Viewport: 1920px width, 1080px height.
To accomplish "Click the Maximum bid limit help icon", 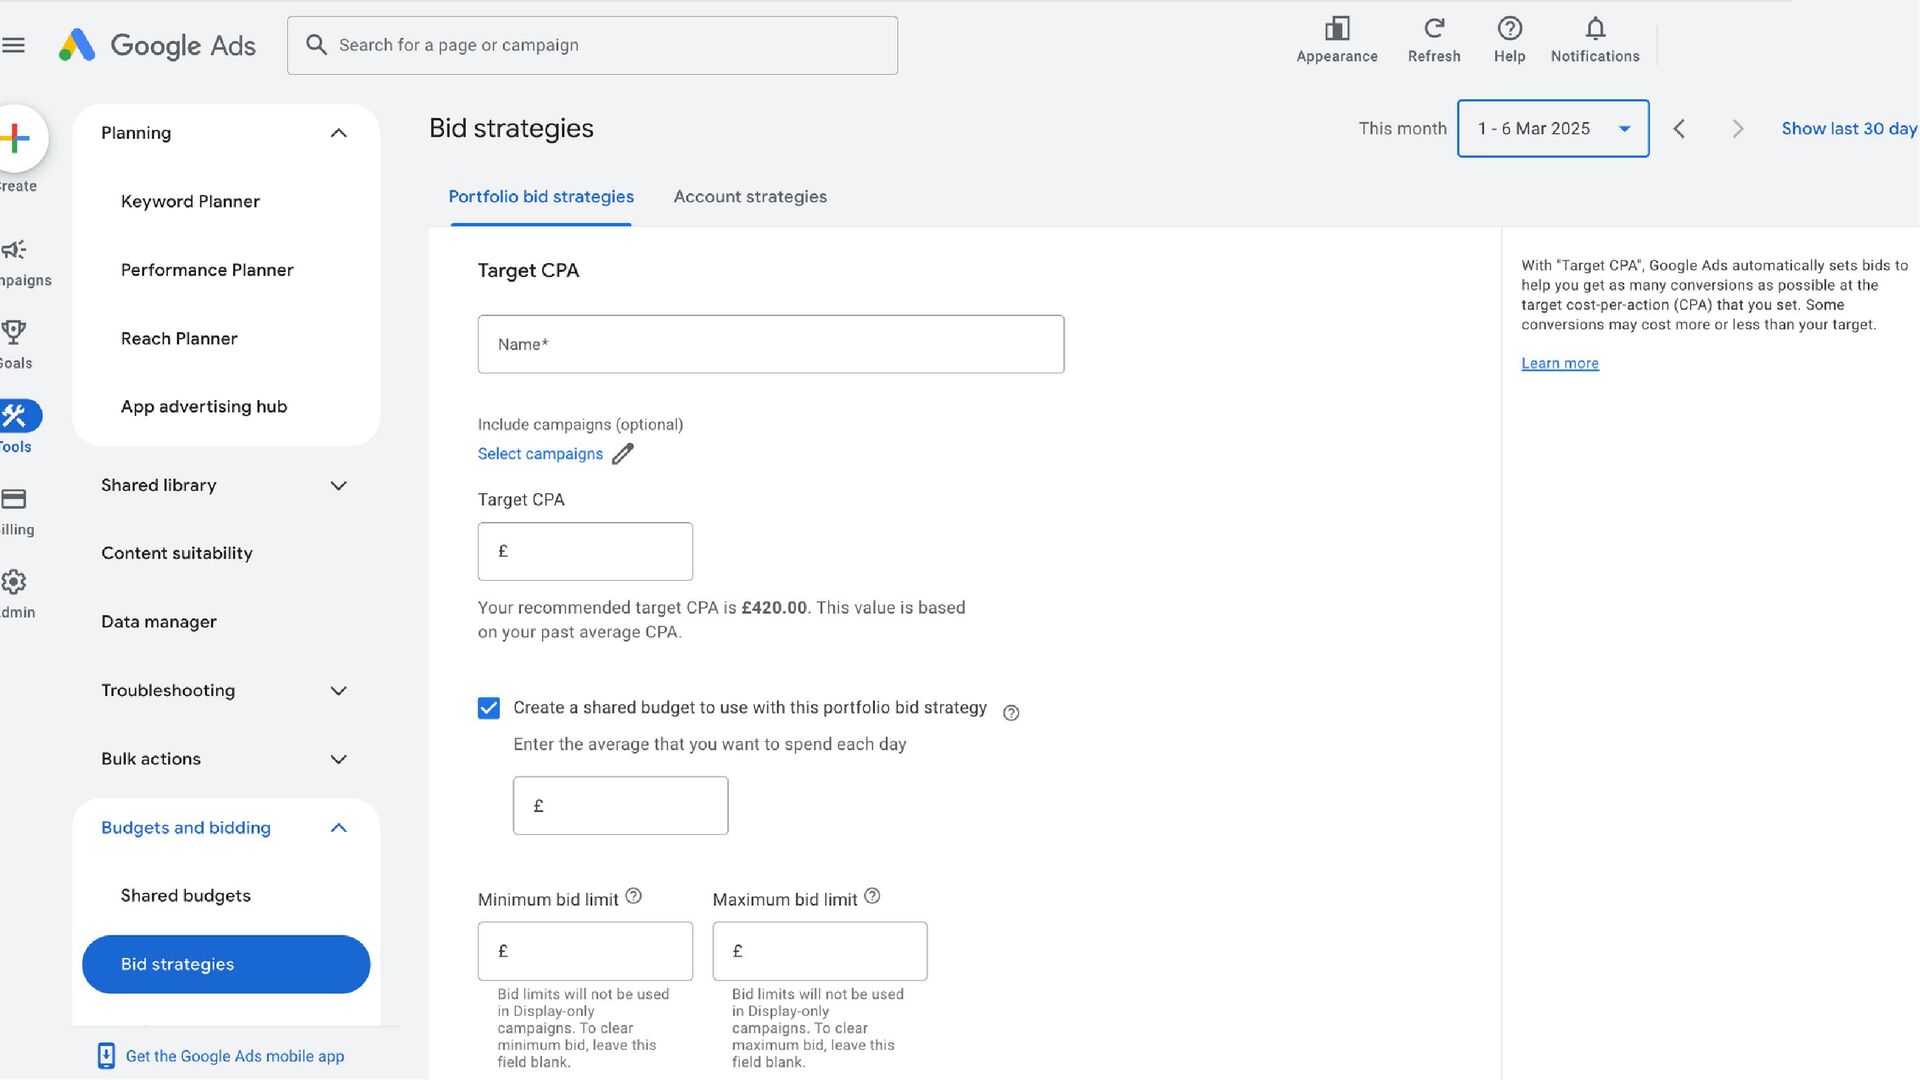I will click(x=872, y=897).
